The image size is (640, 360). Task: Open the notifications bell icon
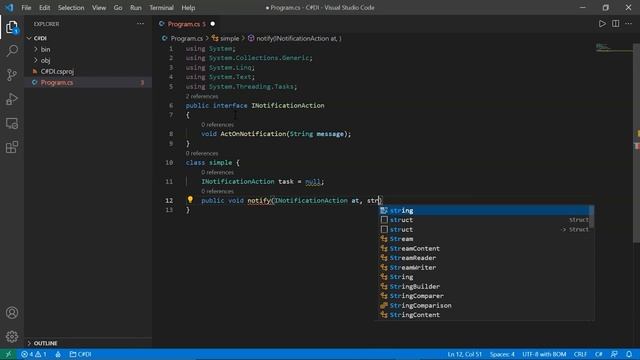point(629,354)
